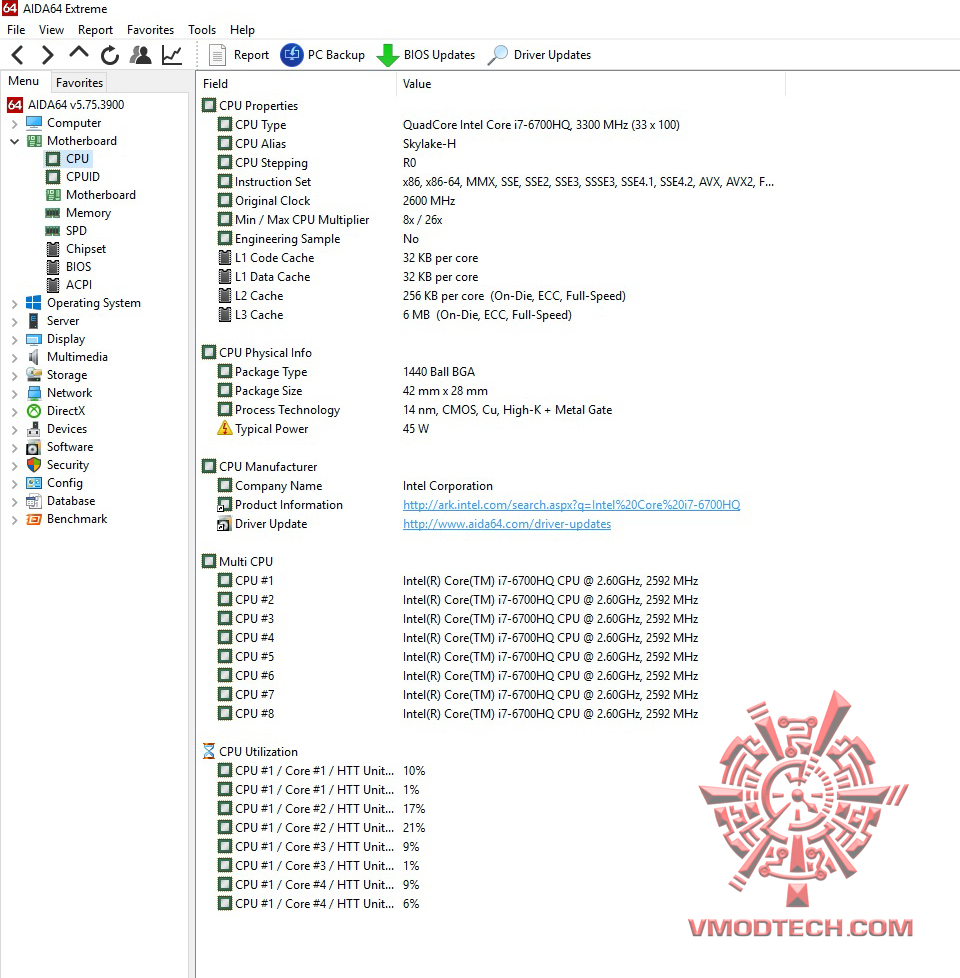Open the aida64.com driver-updates link
This screenshot has width=960, height=978.
(507, 524)
